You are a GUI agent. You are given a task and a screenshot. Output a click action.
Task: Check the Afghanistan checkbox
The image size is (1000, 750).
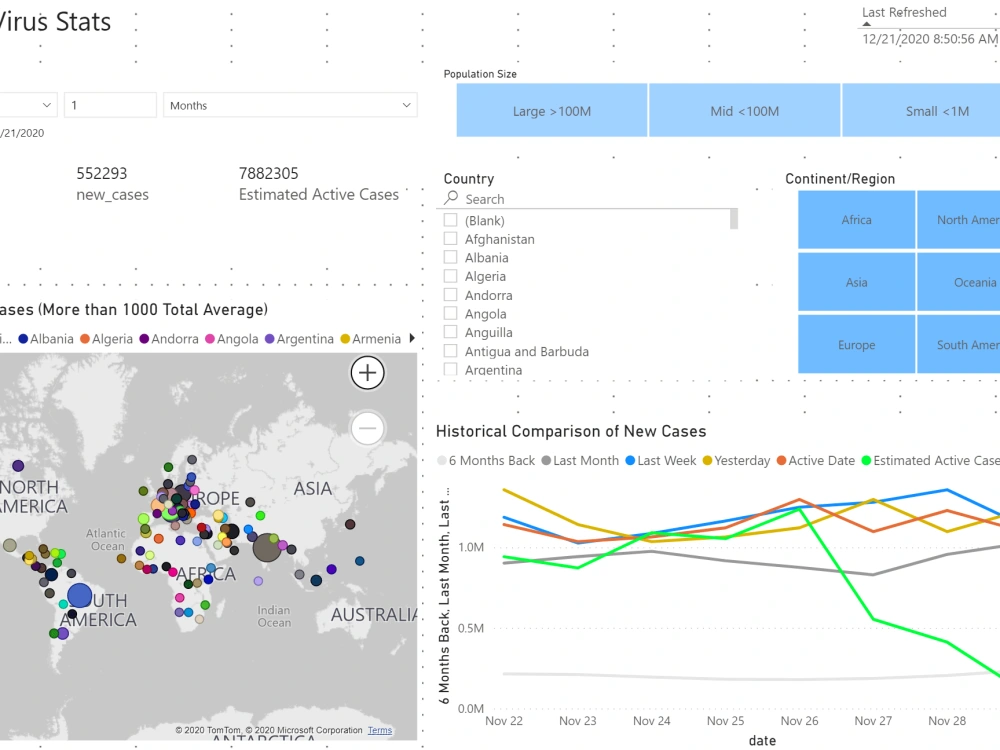point(450,239)
